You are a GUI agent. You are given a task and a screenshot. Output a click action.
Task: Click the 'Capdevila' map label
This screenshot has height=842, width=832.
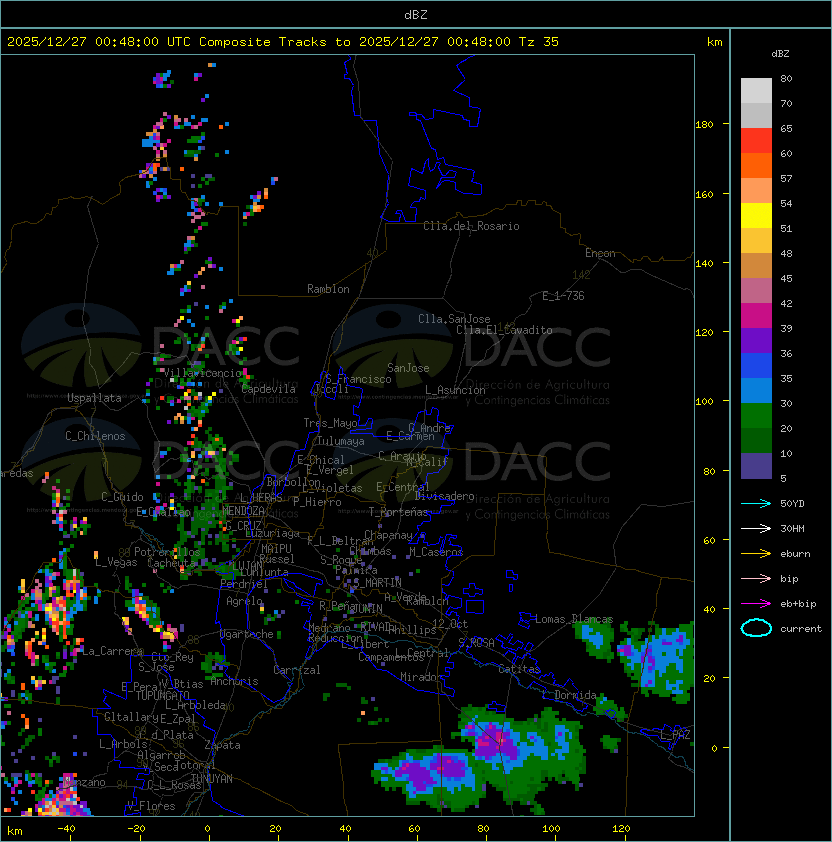(x=269, y=389)
